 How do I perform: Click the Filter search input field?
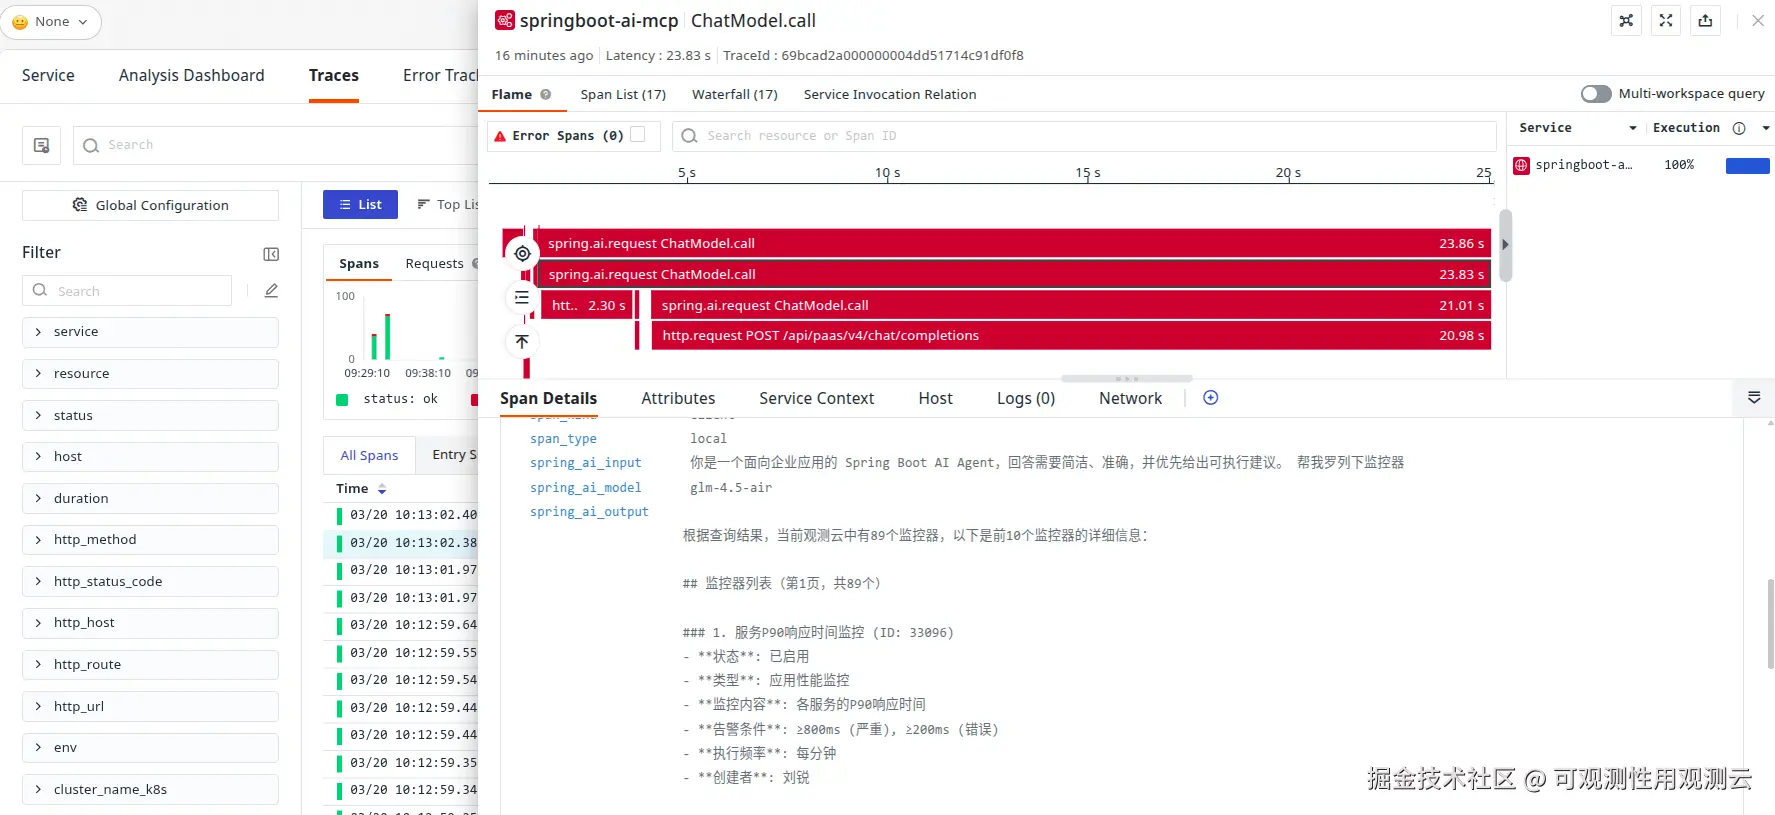point(127,291)
